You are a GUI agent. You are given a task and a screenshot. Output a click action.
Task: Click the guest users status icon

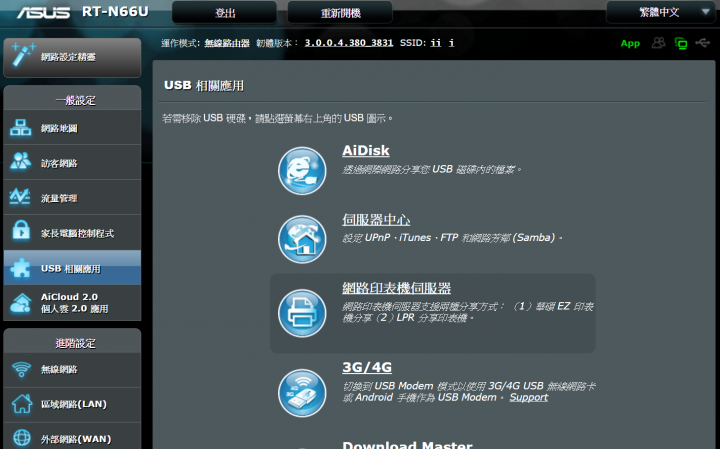tap(658, 43)
